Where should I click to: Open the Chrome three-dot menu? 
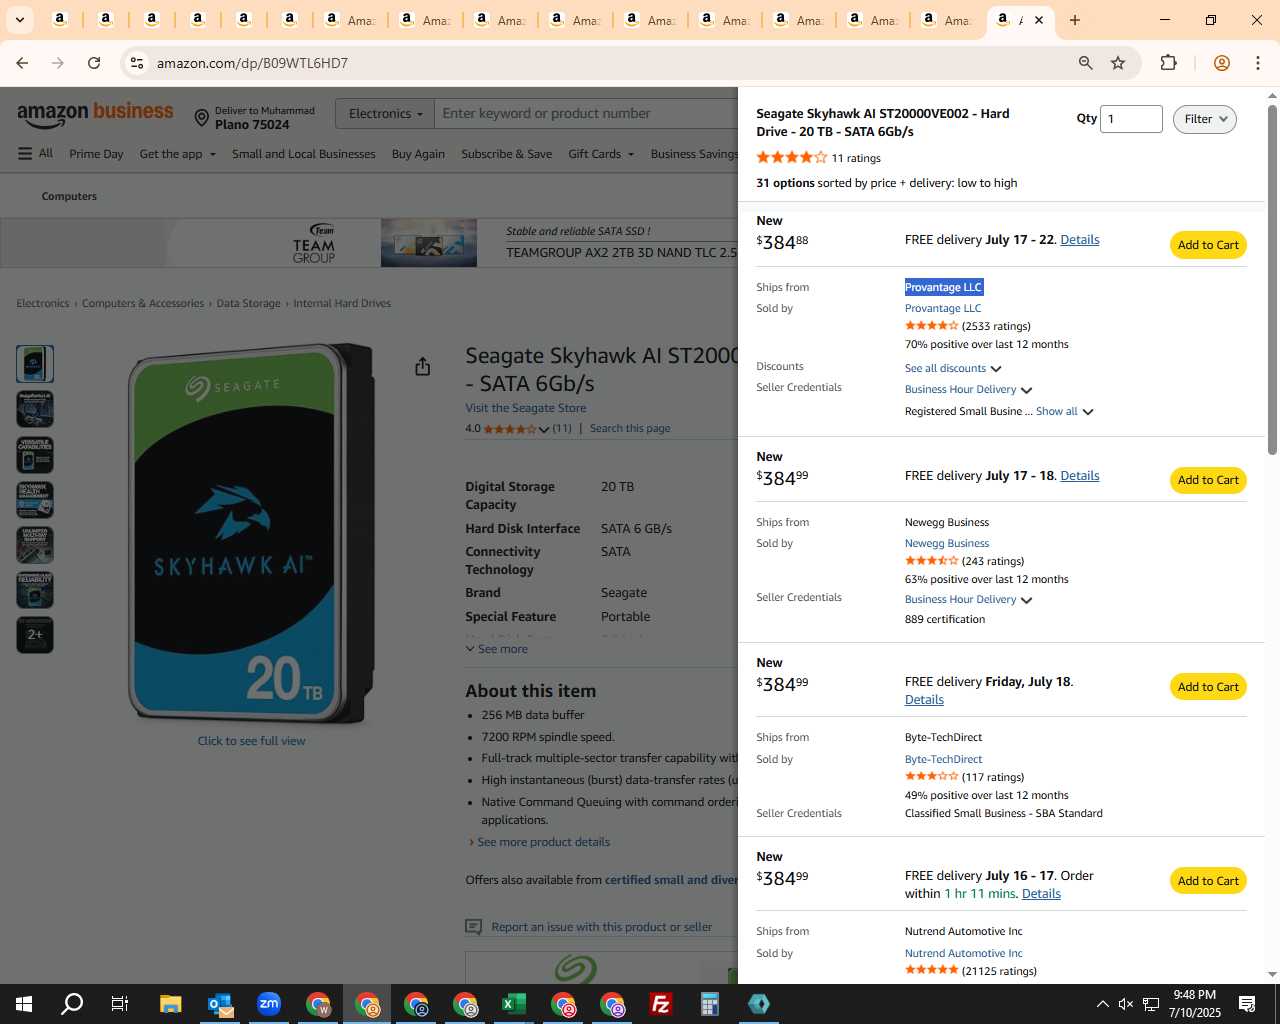click(x=1258, y=63)
